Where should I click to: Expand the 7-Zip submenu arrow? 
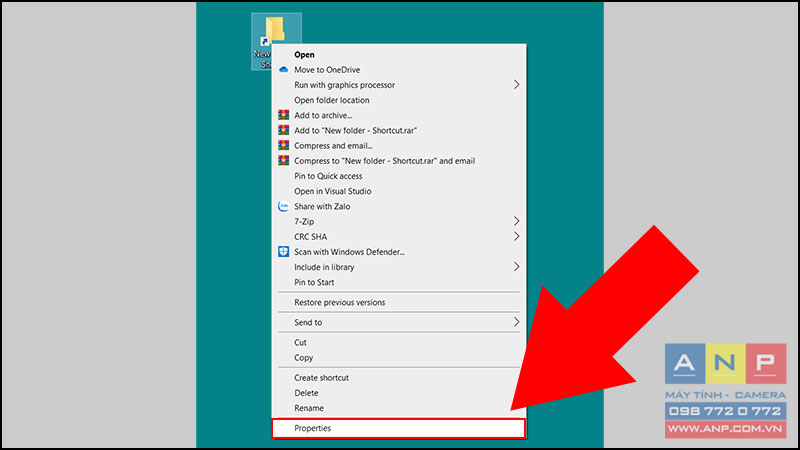[x=516, y=221]
